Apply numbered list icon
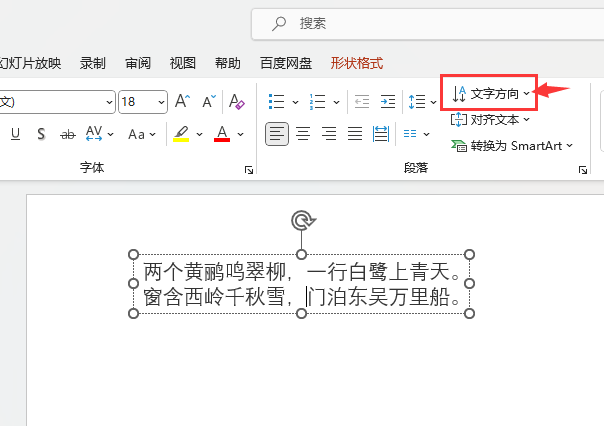The height and width of the screenshot is (426, 604). 317,102
